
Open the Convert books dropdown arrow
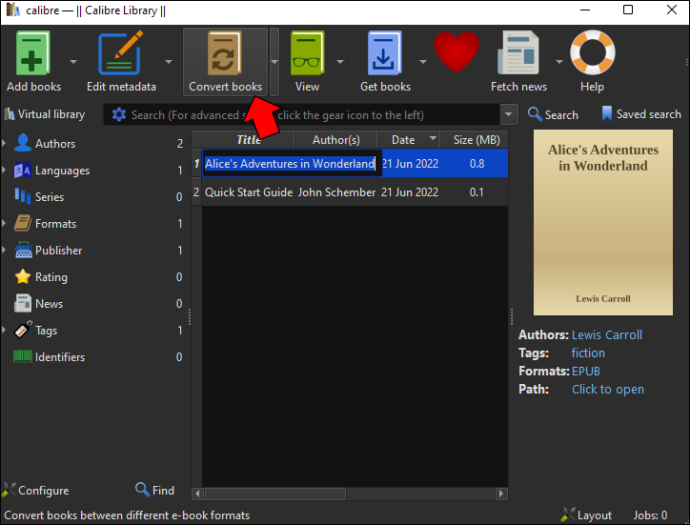pyautogui.click(x=274, y=62)
